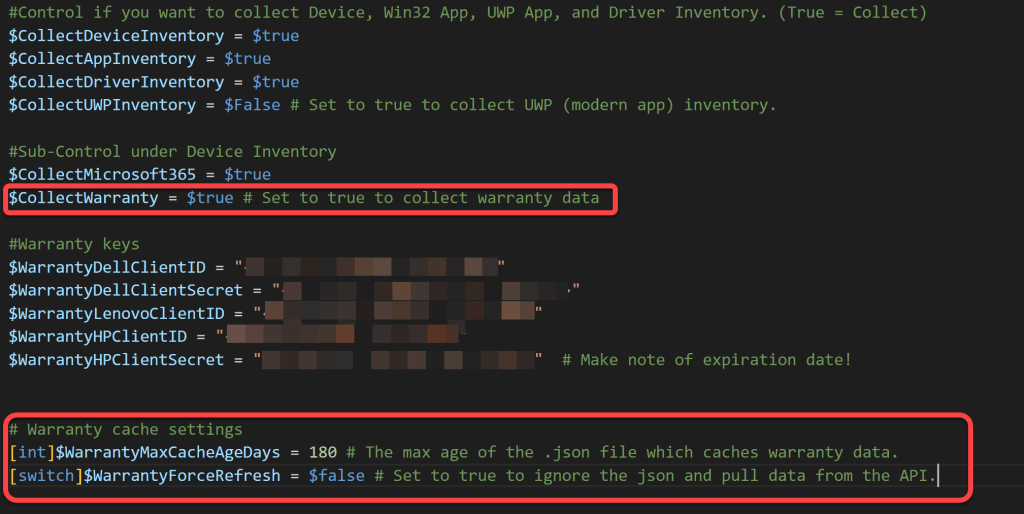Click the blurred $WarrantyDellClientID value

[x=370, y=267]
